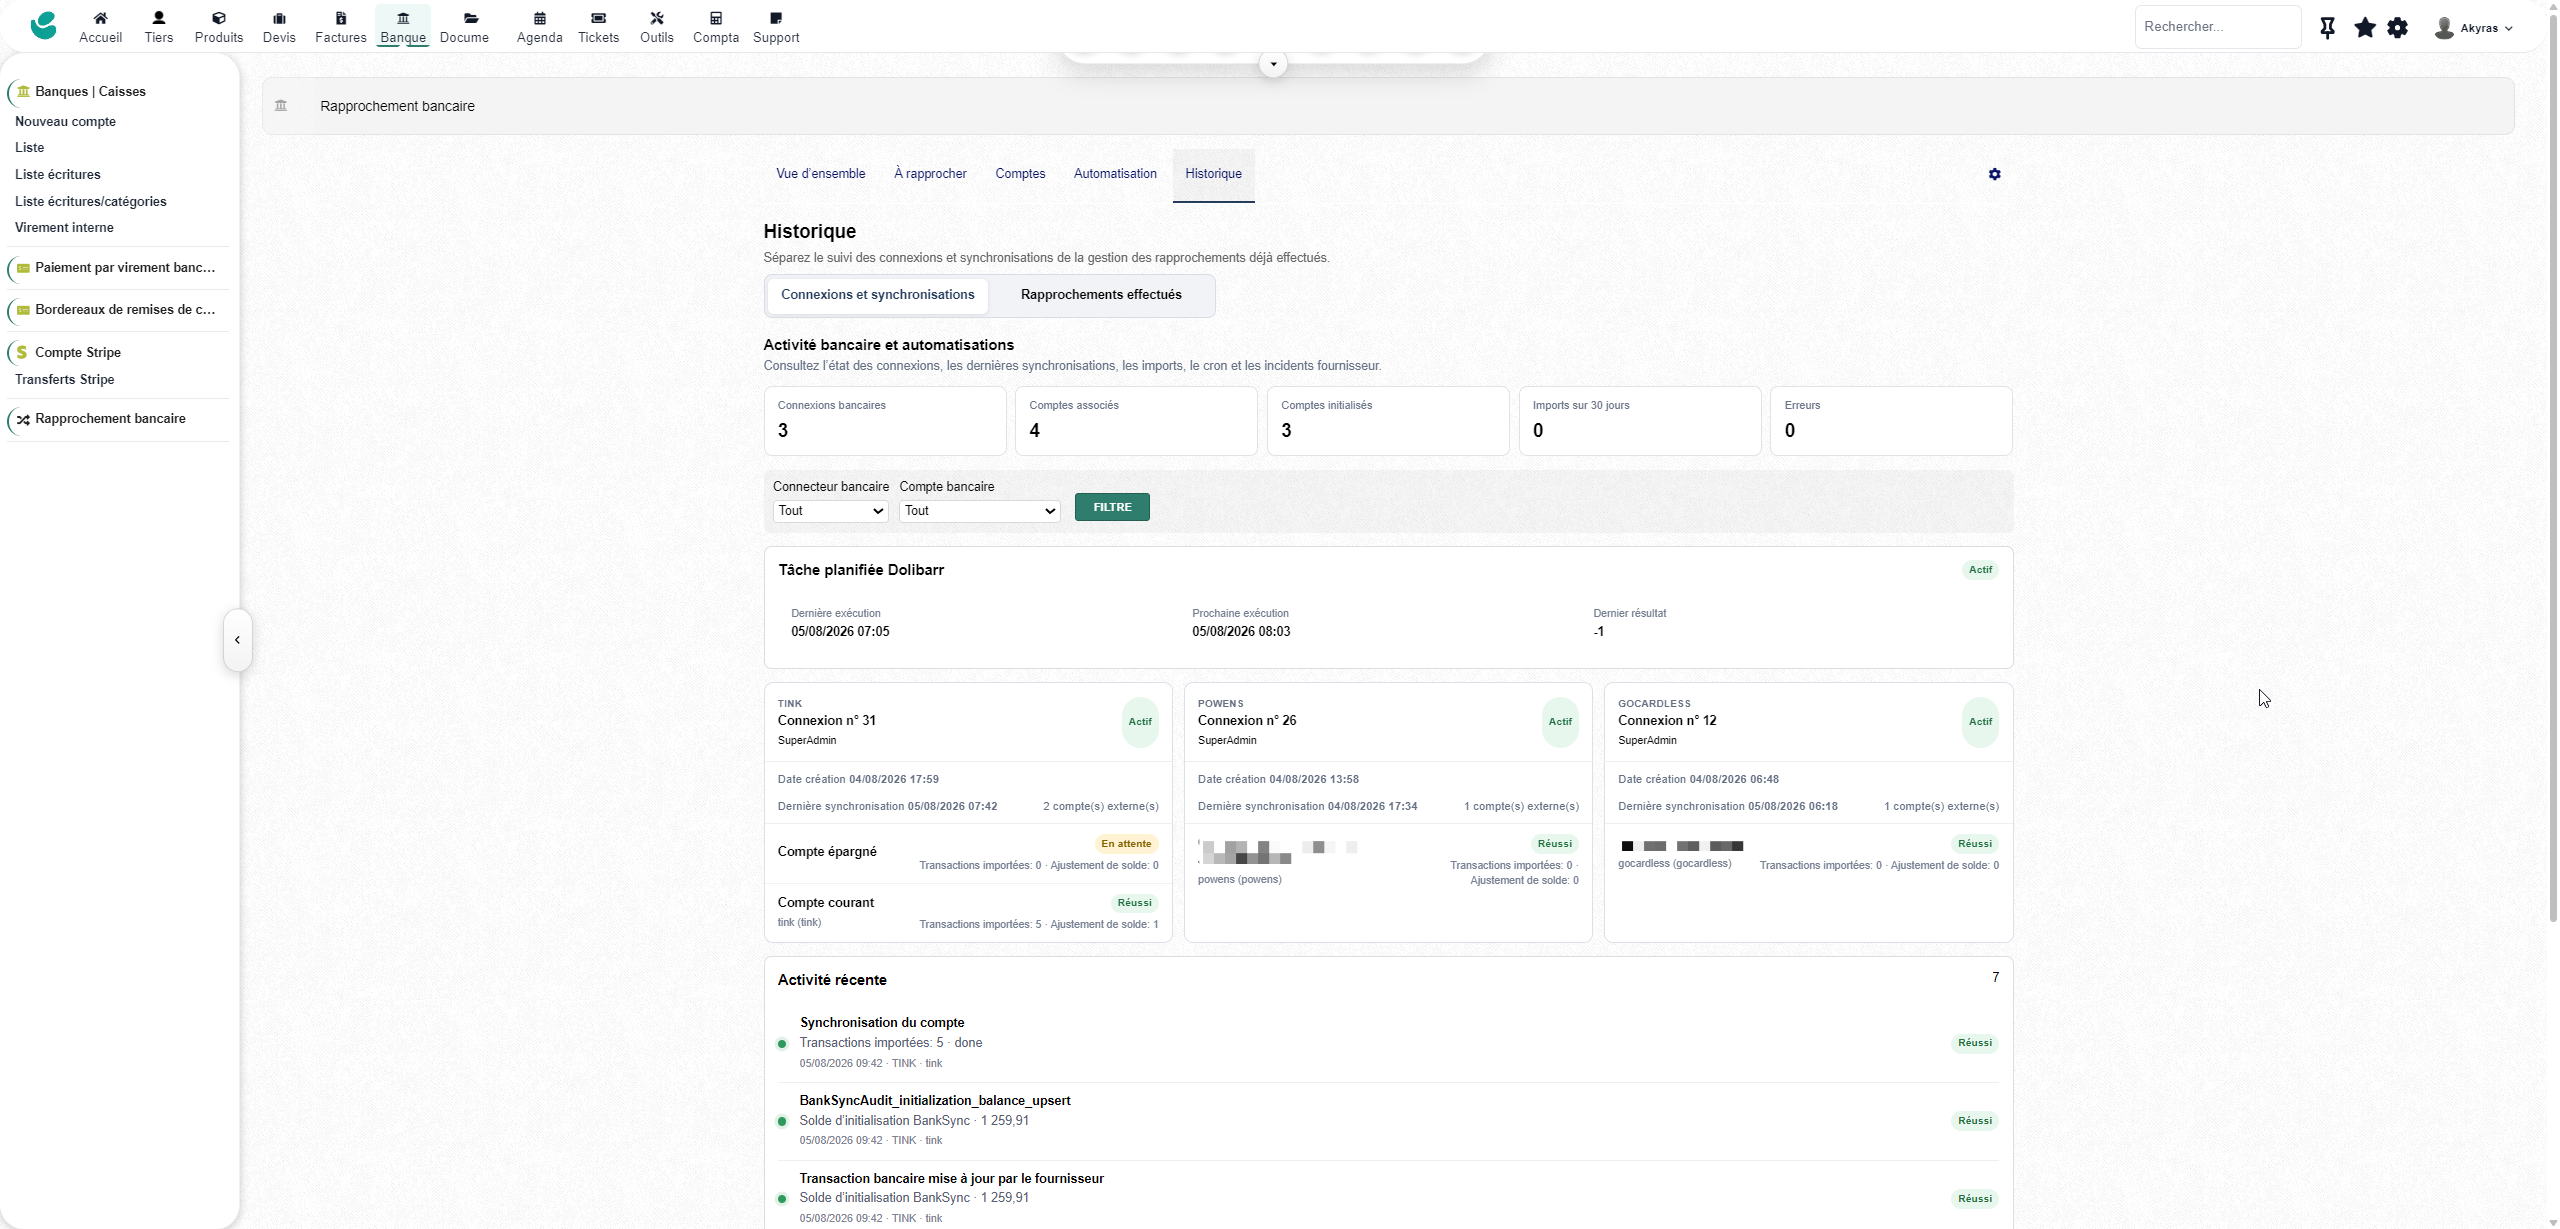This screenshot has width=2560, height=1229.
Task: Open setup gear icon in top bar
Action: [2397, 28]
